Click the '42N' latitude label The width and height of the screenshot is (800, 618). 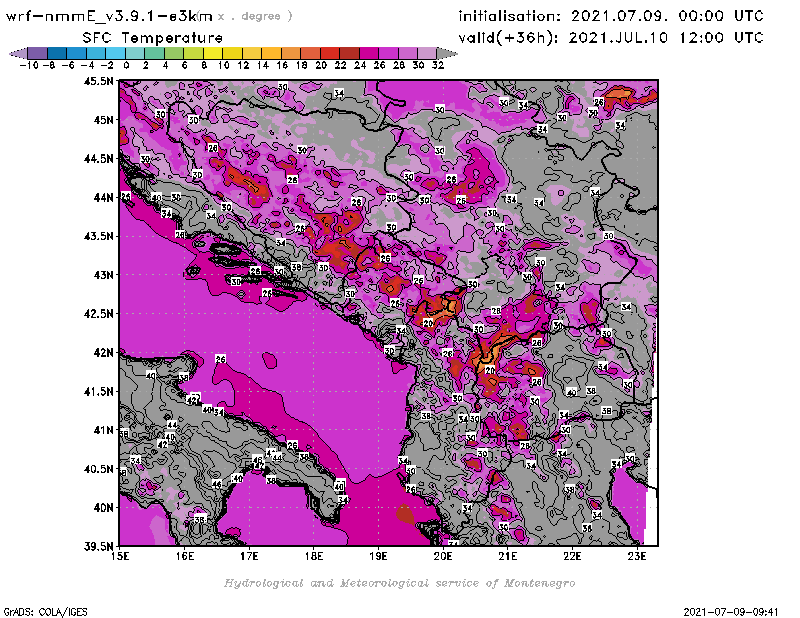pos(103,353)
